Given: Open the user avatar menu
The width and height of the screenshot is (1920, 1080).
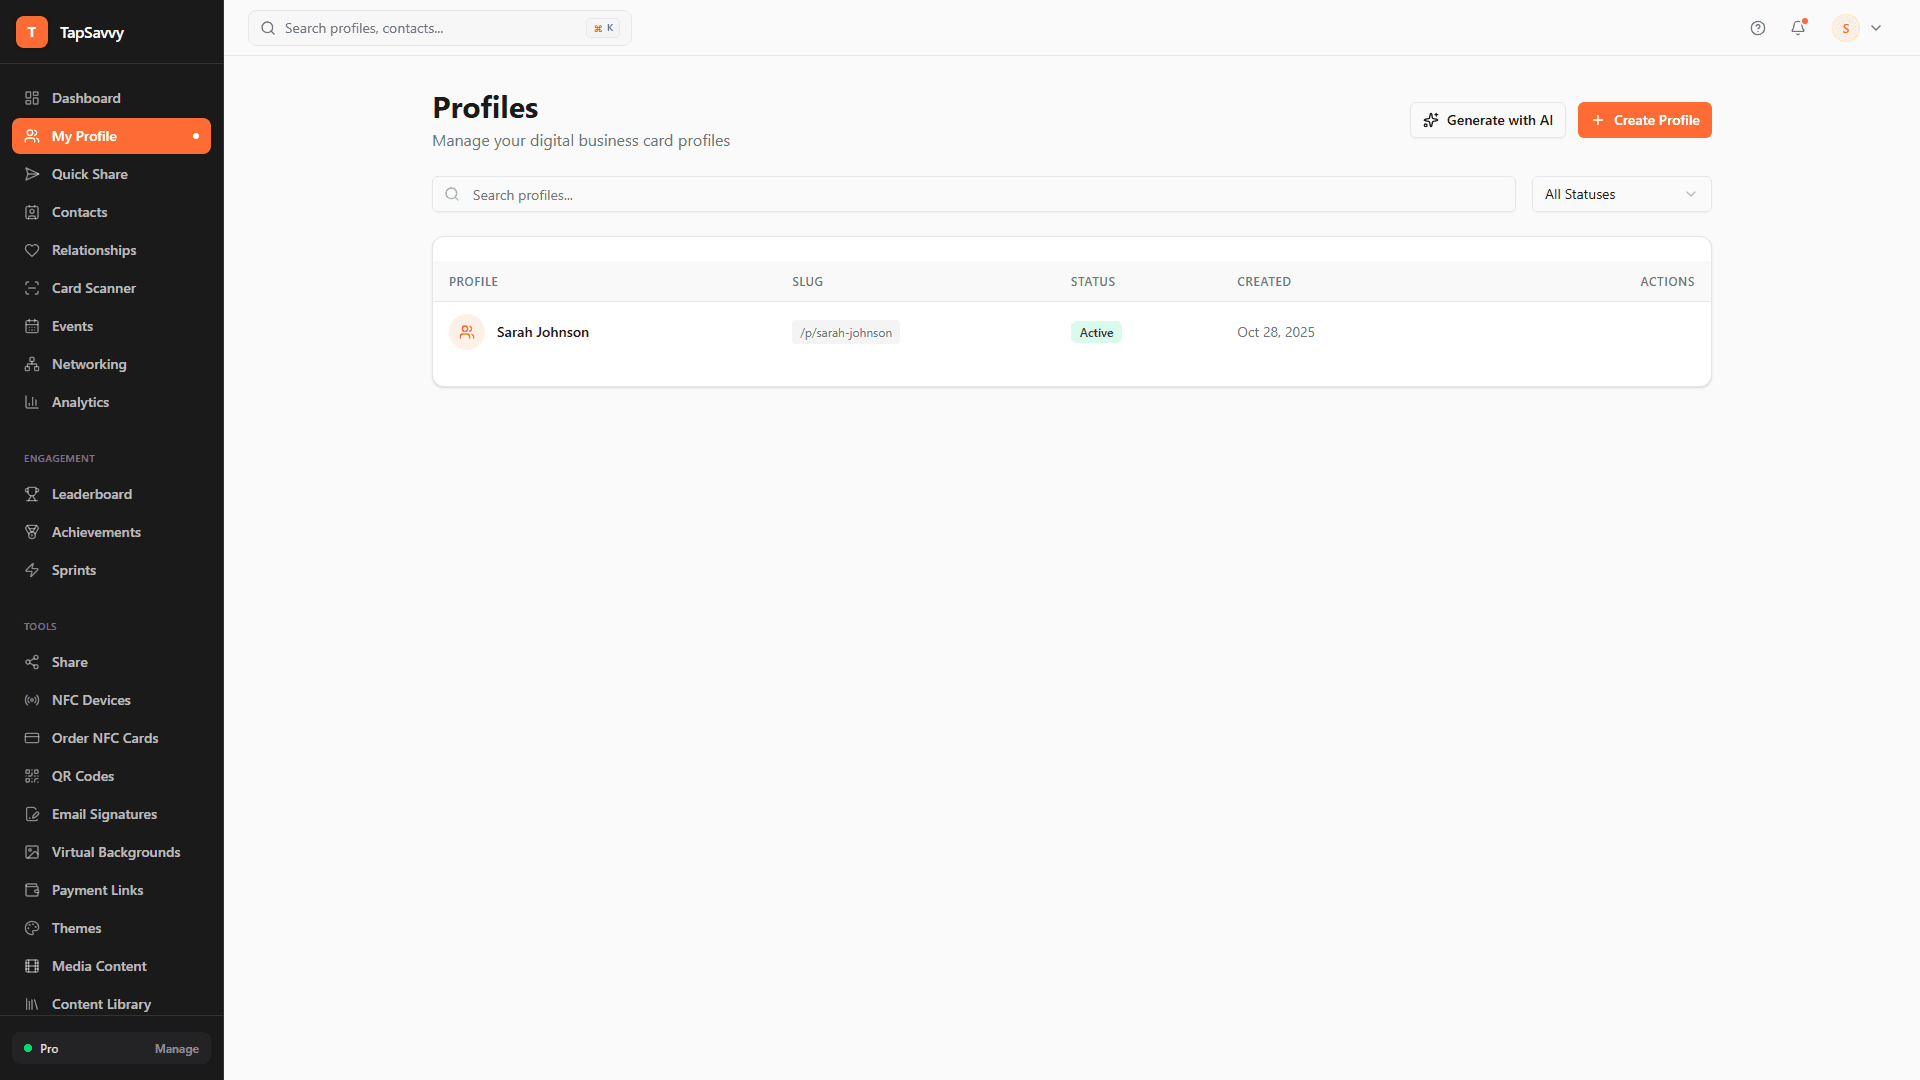Looking at the screenshot, I should [x=1845, y=28].
